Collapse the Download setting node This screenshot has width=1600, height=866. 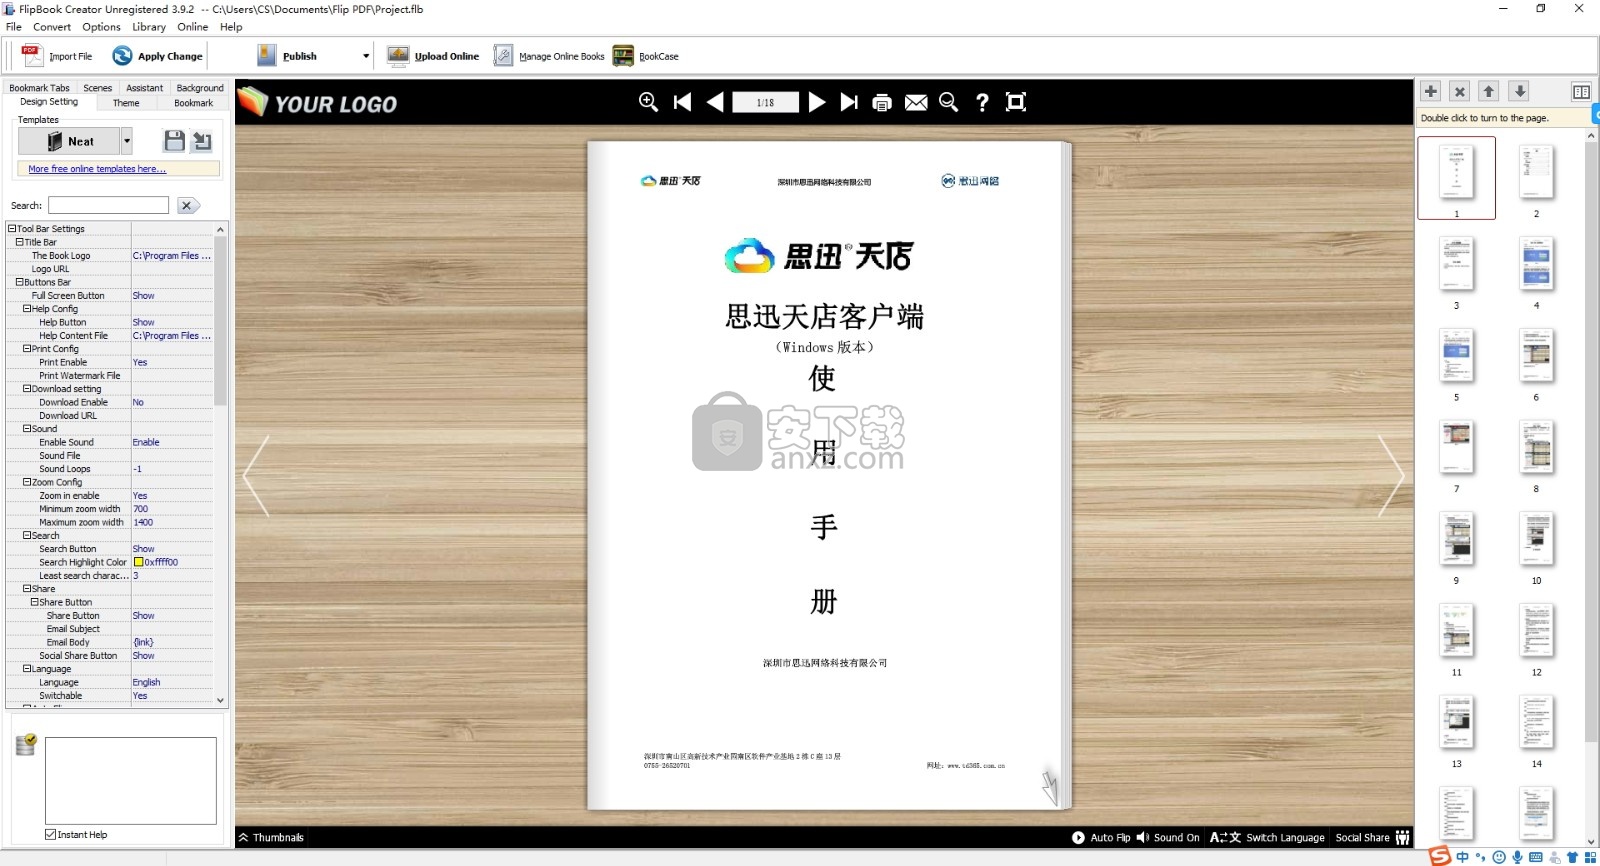coord(27,389)
